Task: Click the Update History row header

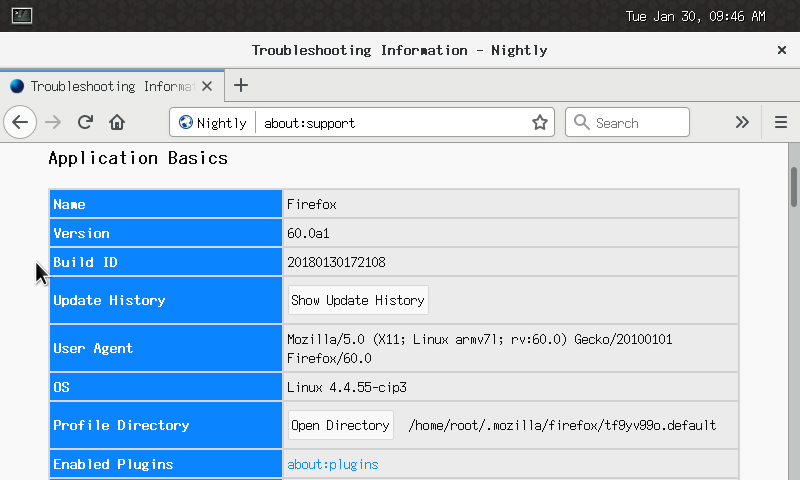Action: [166, 300]
